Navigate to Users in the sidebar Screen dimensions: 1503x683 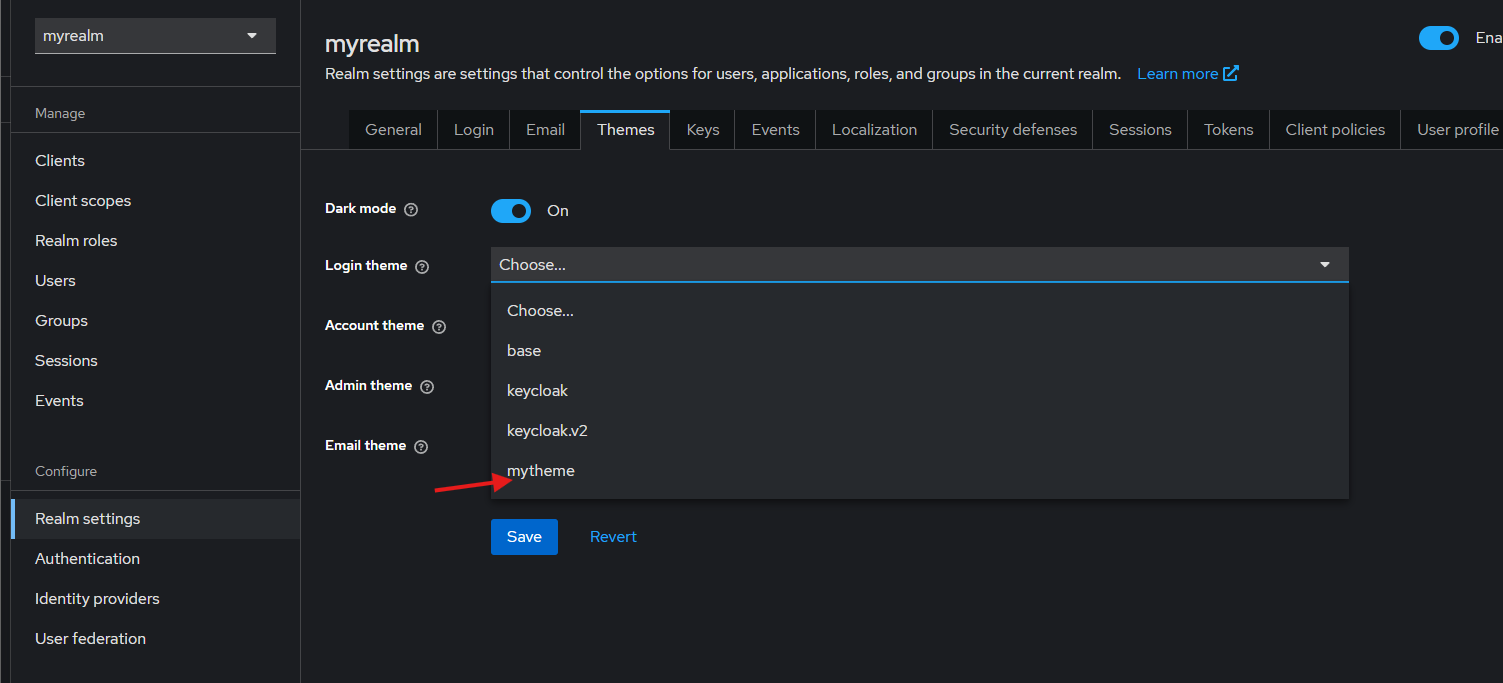[156, 281]
